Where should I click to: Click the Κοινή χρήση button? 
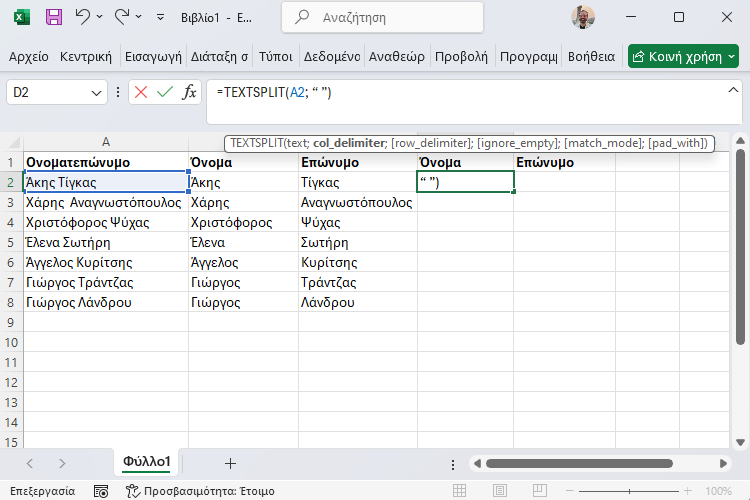683,56
